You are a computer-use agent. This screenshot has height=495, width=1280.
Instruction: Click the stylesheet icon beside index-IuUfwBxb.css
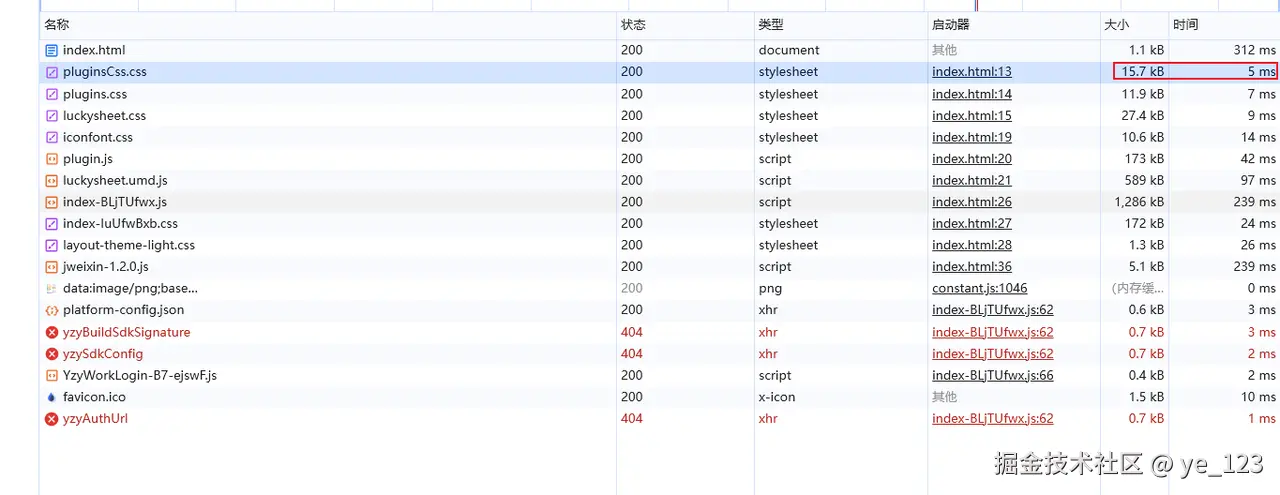click(52, 224)
